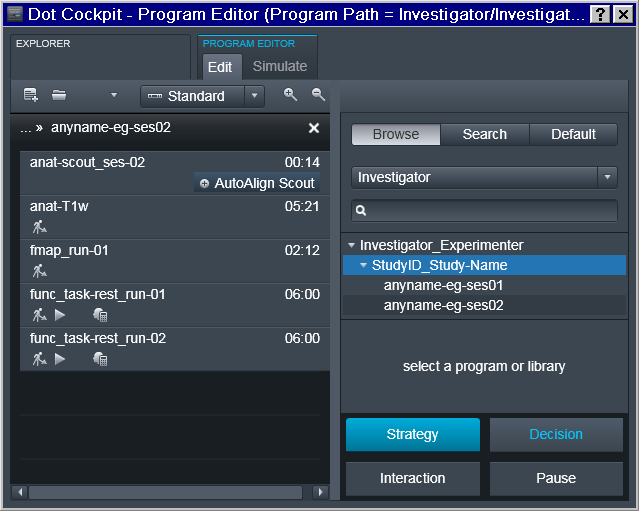
Task: Click the work person icon under func_task-rest_run-02
Action: pos(40,359)
